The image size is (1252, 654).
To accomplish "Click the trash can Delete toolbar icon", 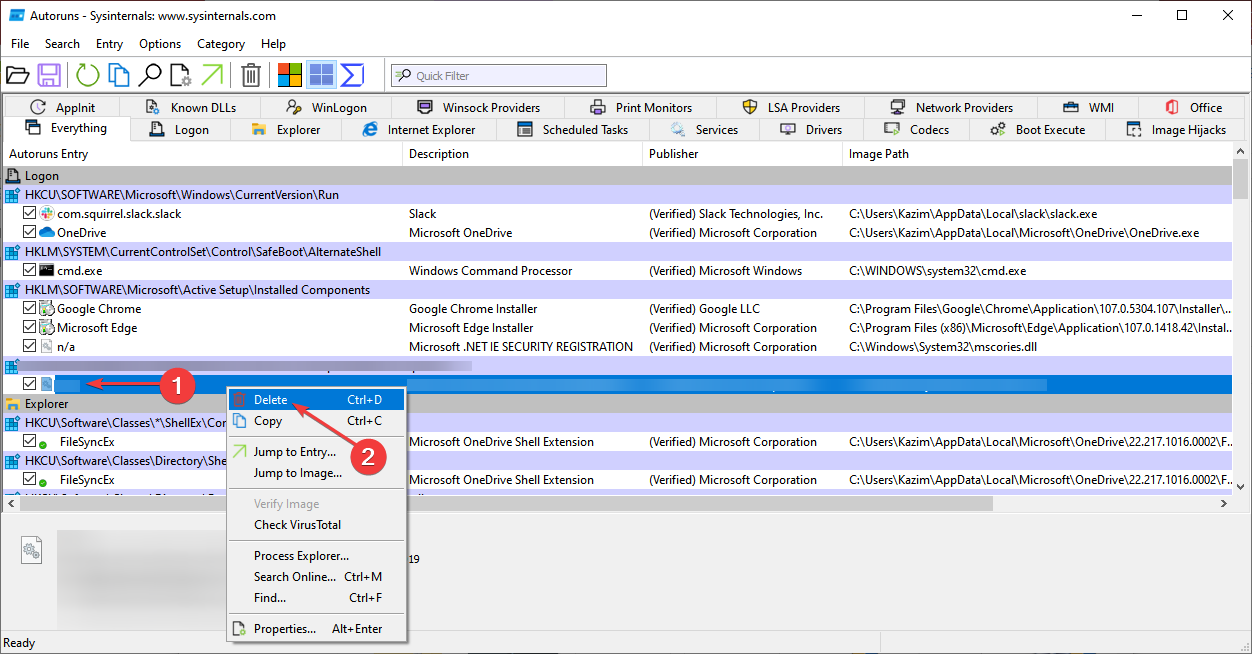I will (251, 75).
